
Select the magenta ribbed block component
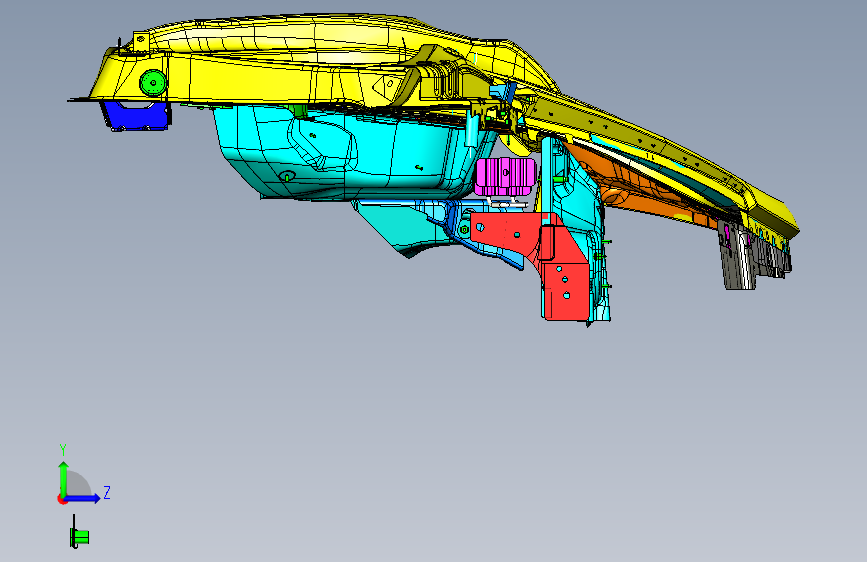coord(505,176)
